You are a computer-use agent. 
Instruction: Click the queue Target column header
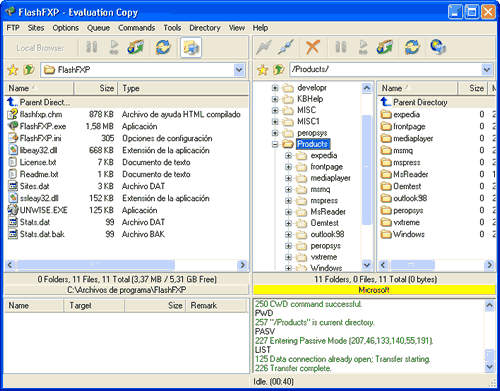point(94,305)
